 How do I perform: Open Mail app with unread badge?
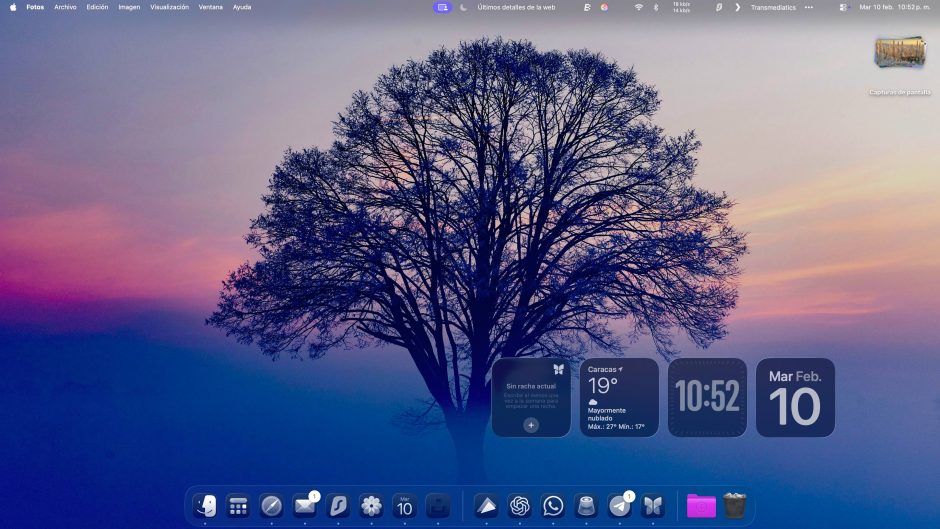coord(304,506)
